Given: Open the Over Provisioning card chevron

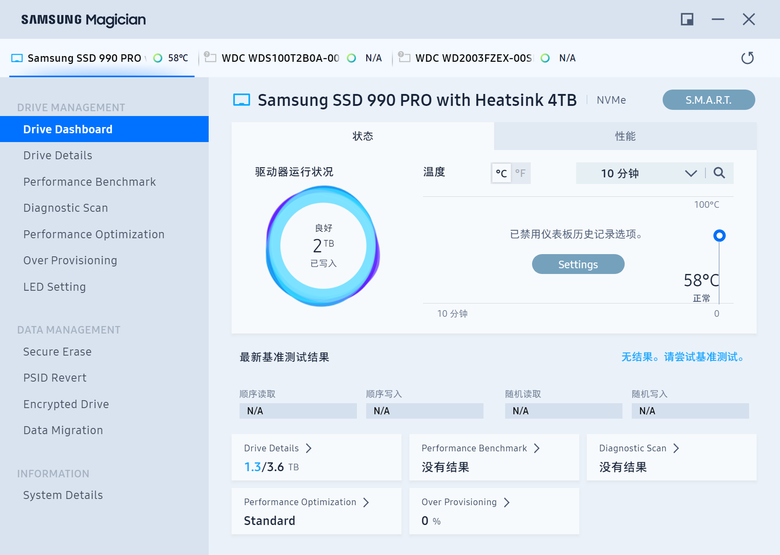Looking at the screenshot, I should click(506, 502).
